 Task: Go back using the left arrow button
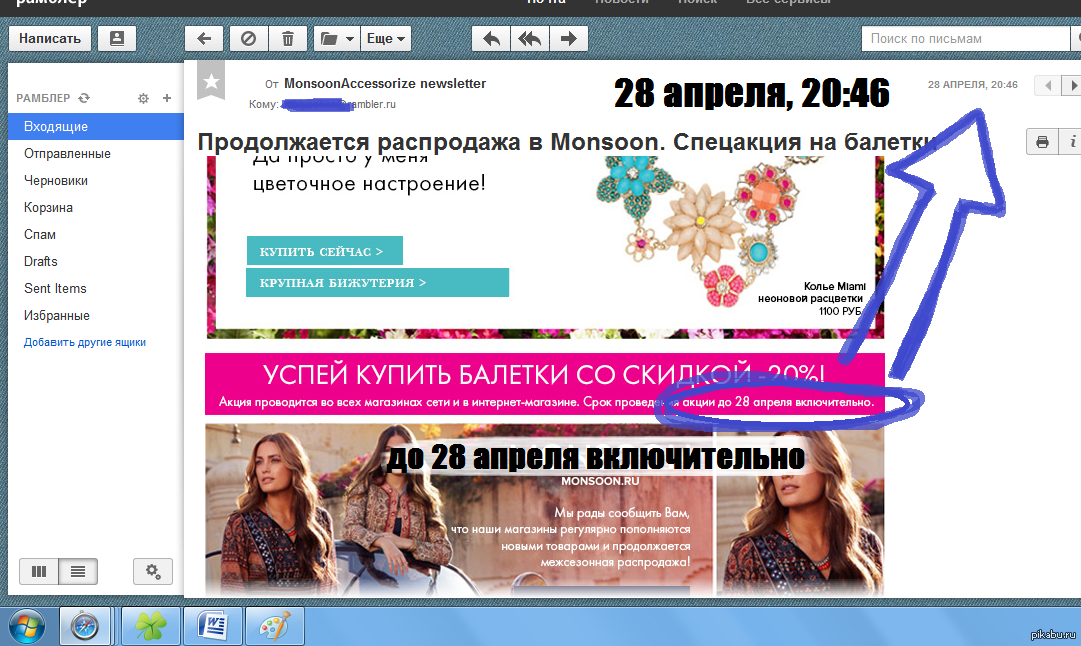[204, 39]
